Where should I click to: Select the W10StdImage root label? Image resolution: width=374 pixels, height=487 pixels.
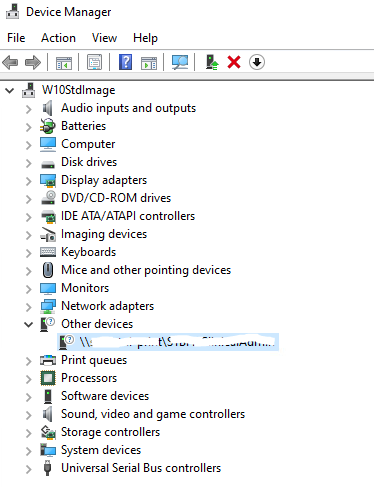[79, 90]
